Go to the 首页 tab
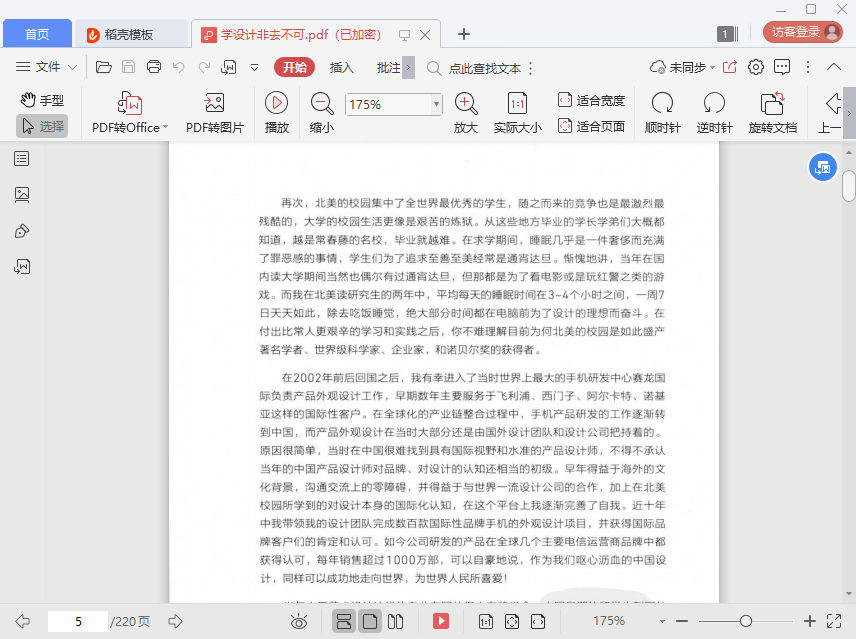This screenshot has height=639, width=856. click(37, 34)
